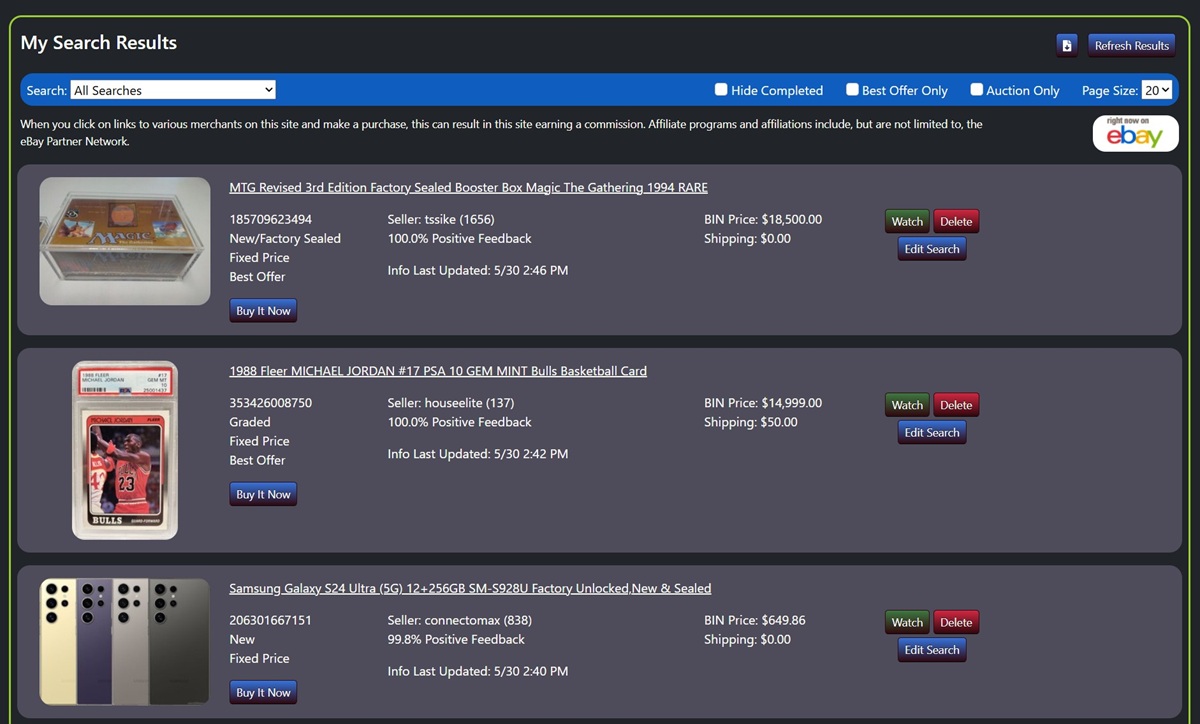Click the 99.8% Positive Feedback text
The image size is (1200, 724).
(456, 639)
